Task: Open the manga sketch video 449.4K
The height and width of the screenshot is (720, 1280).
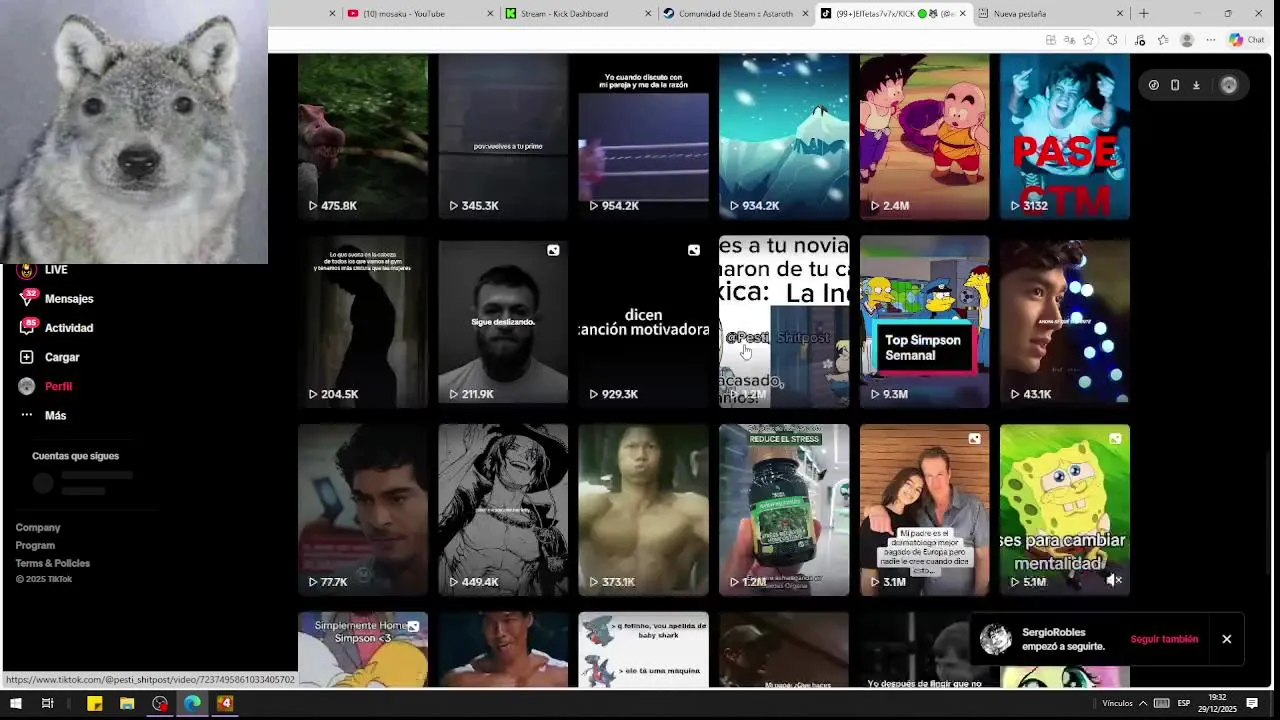Action: point(503,510)
